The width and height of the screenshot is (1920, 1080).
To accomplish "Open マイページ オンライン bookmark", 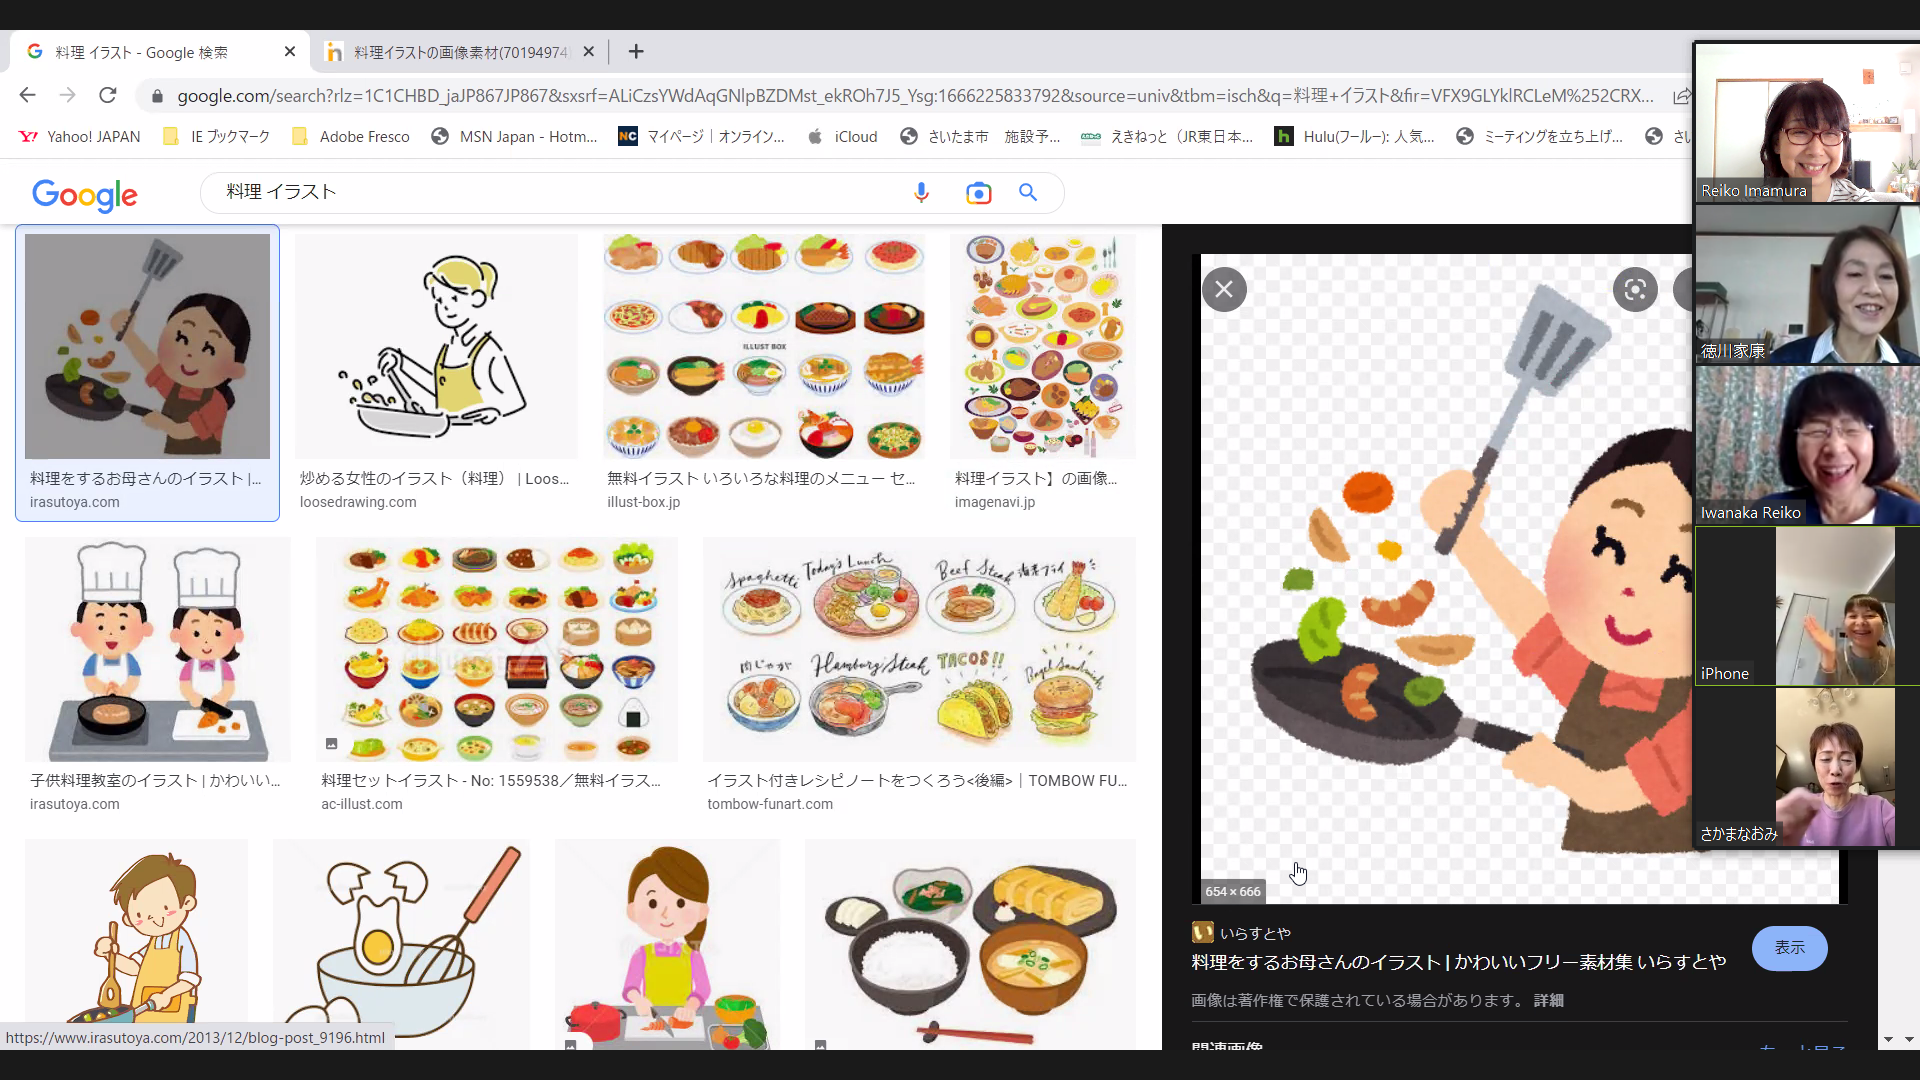I will click(702, 136).
